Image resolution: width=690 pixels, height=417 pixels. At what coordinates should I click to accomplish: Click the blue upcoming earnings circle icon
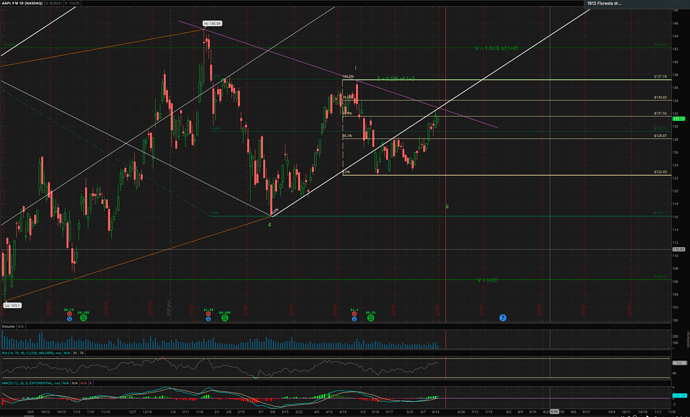click(503, 318)
